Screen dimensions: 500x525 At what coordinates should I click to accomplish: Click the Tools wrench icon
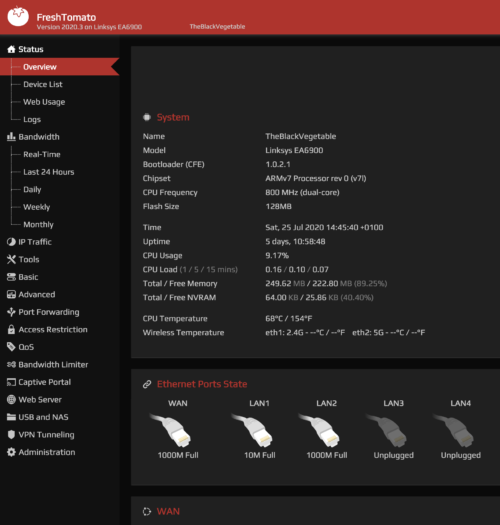[x=11, y=259]
